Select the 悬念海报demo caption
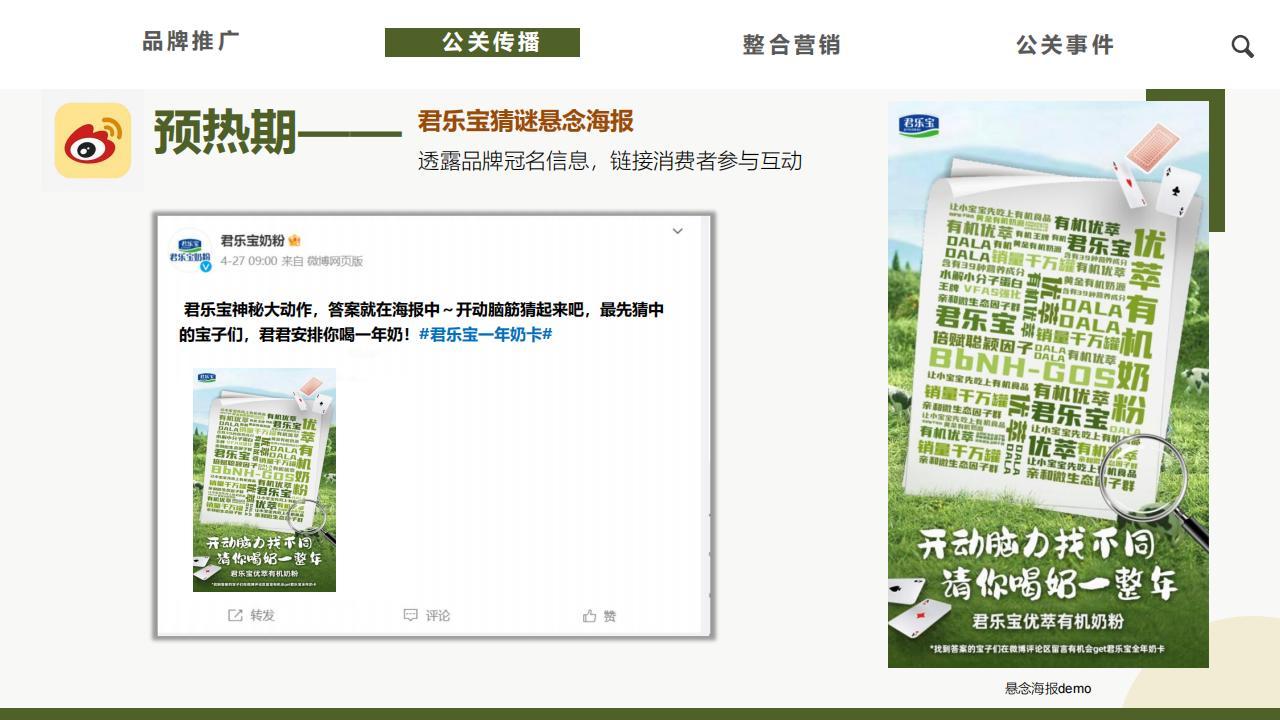Screen dimensions: 1280x720 click(1048, 688)
